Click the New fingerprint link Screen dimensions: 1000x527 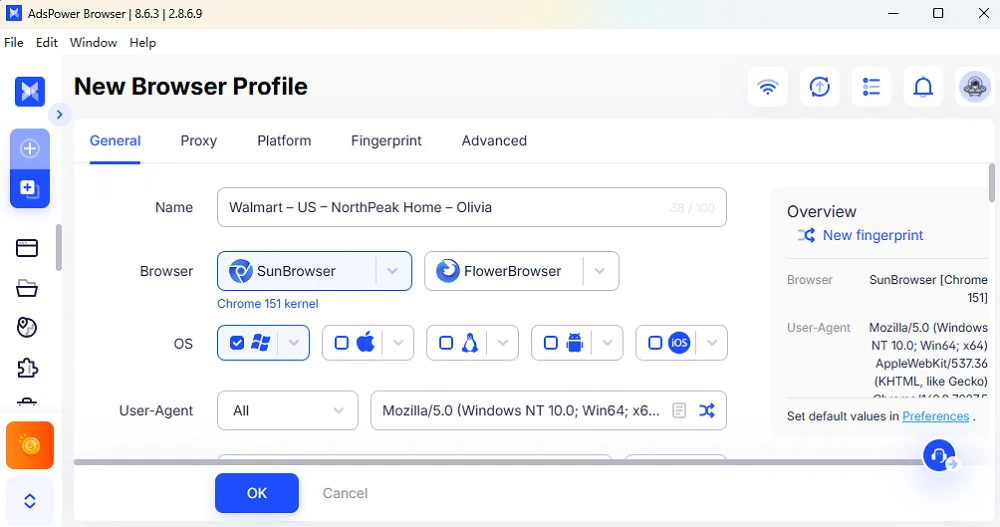pos(872,235)
